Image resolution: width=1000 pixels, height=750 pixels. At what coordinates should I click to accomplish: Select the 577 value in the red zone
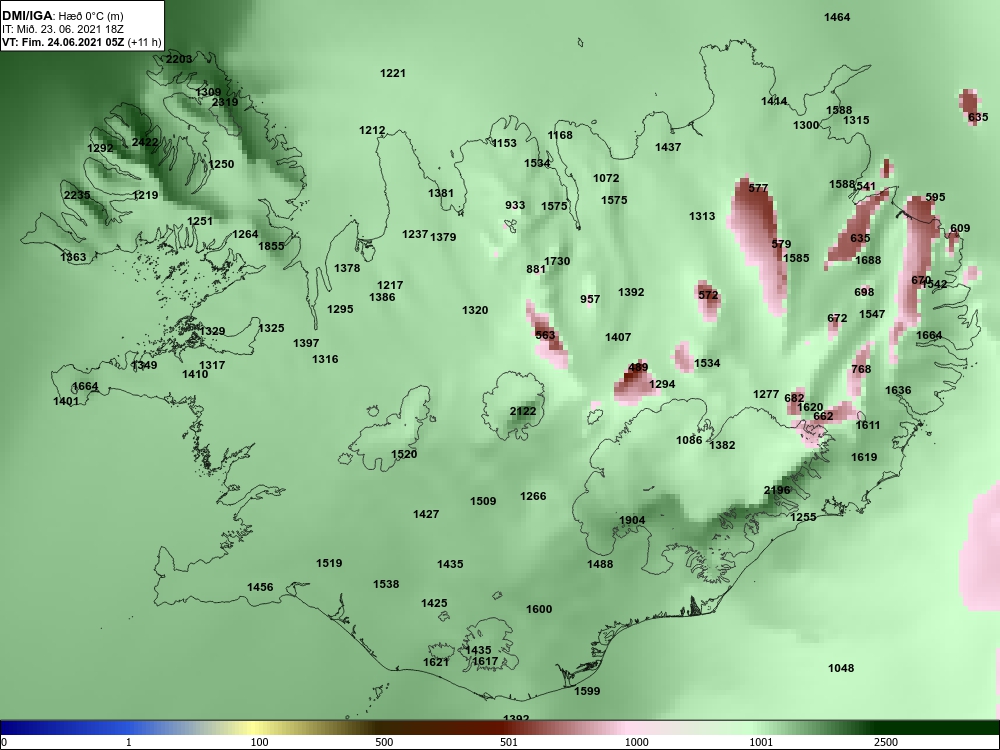(x=758, y=188)
